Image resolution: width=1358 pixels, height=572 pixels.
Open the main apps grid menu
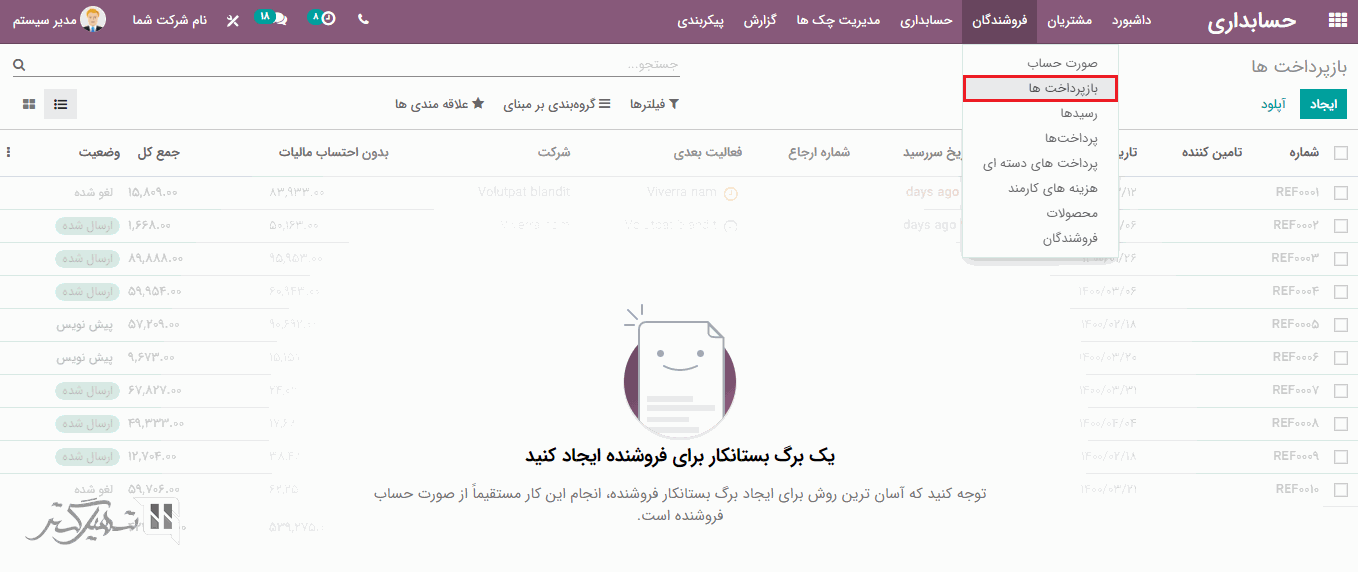pyautogui.click(x=1336, y=21)
